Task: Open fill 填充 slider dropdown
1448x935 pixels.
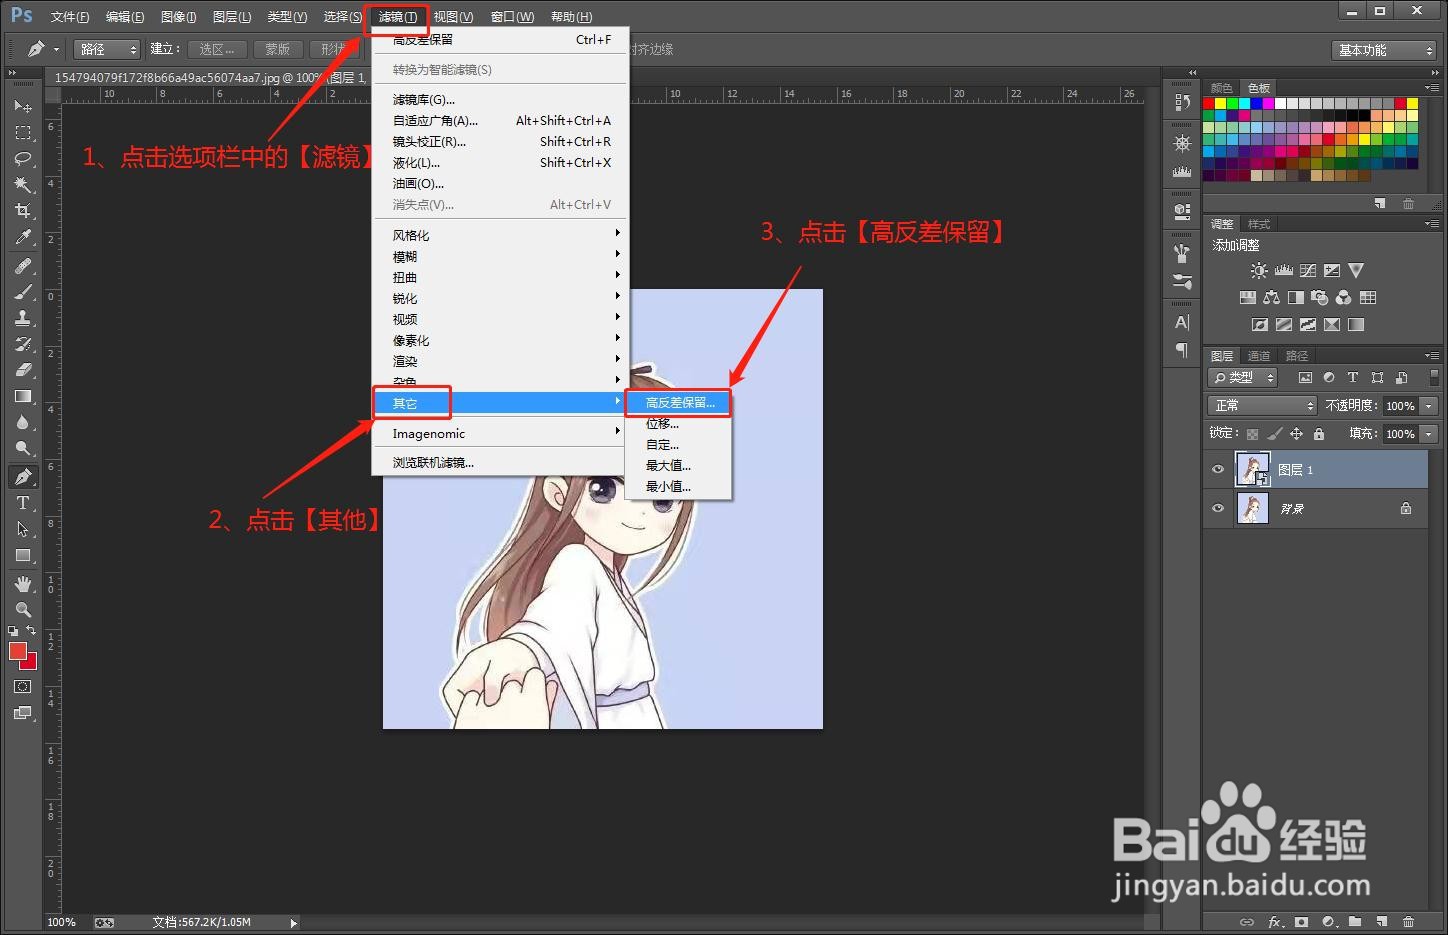Action: tap(1429, 433)
